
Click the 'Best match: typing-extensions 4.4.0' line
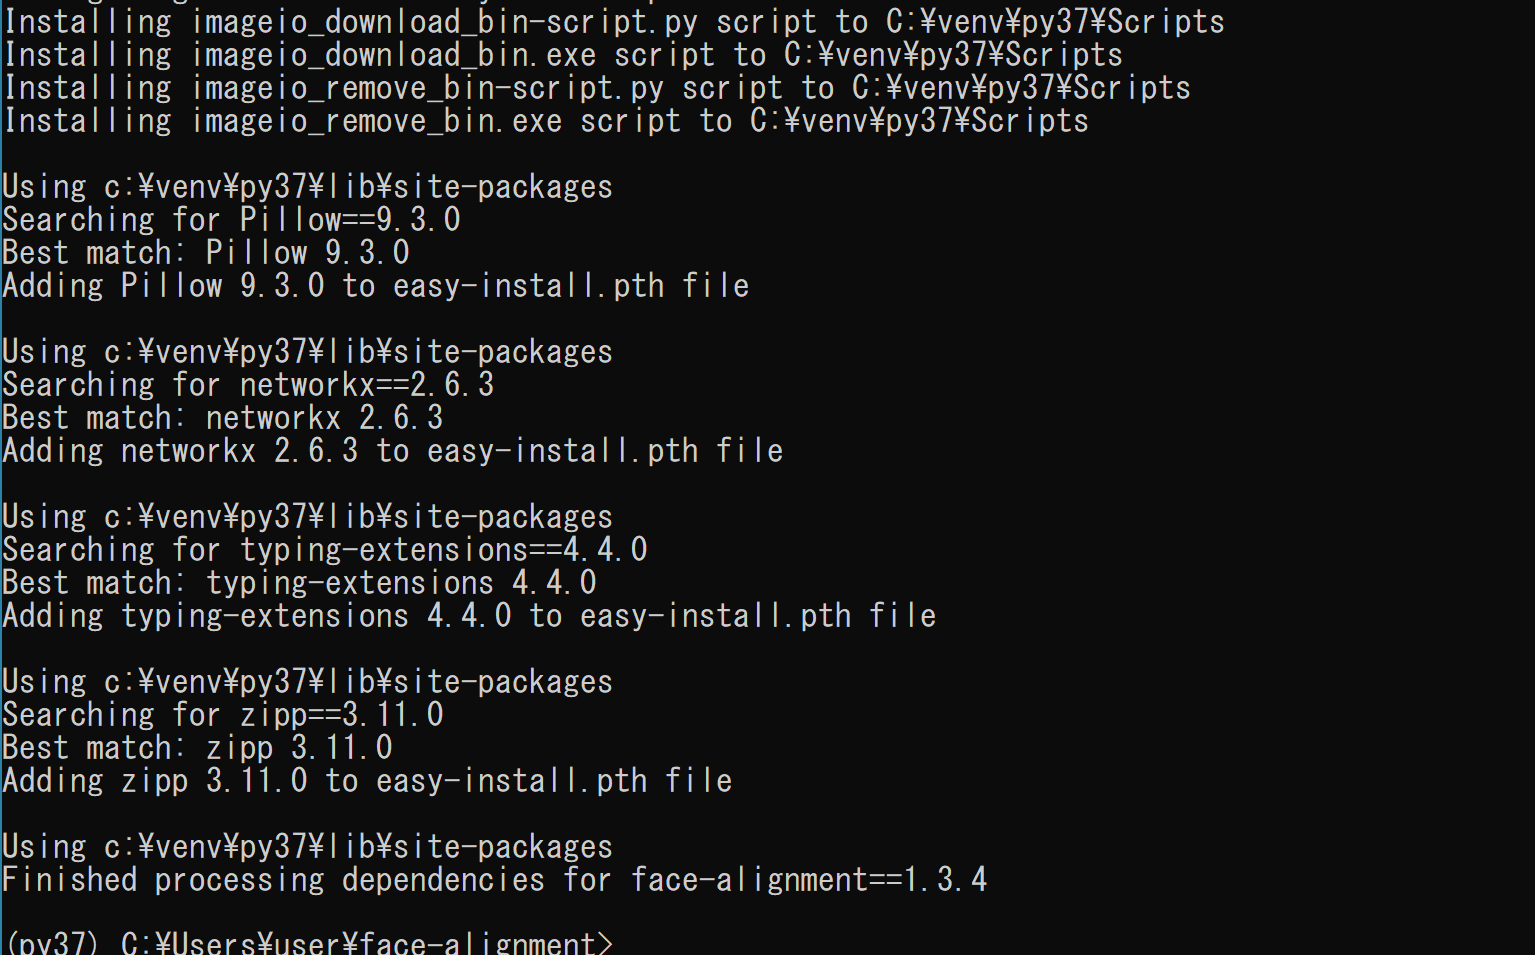300,582
